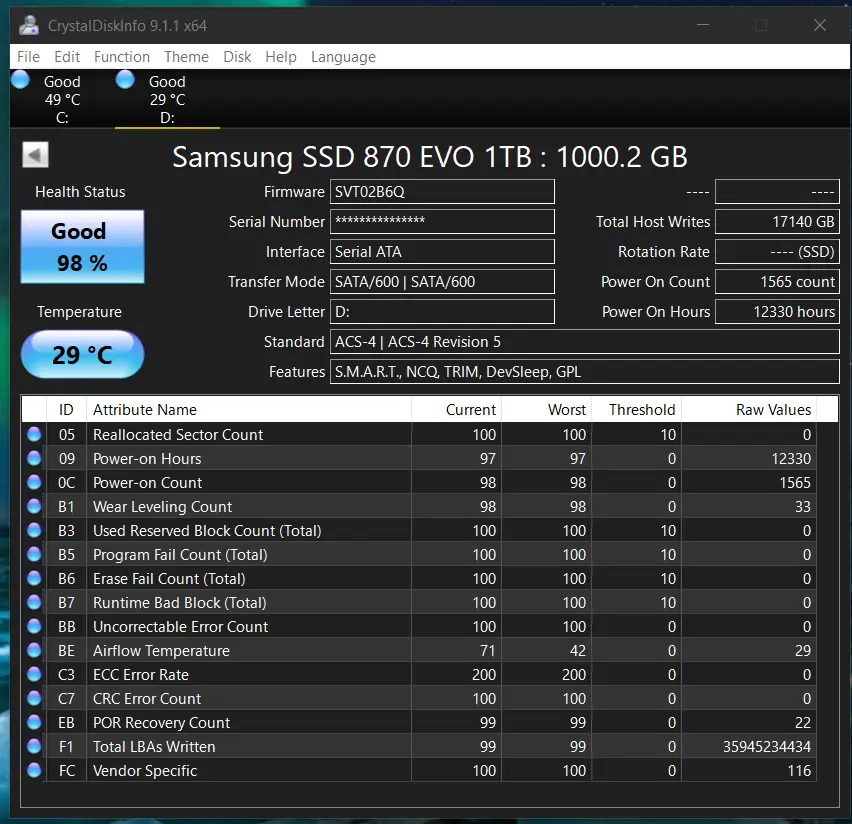
Task: Select the Airflow Temperature attribute name
Action: [161, 651]
